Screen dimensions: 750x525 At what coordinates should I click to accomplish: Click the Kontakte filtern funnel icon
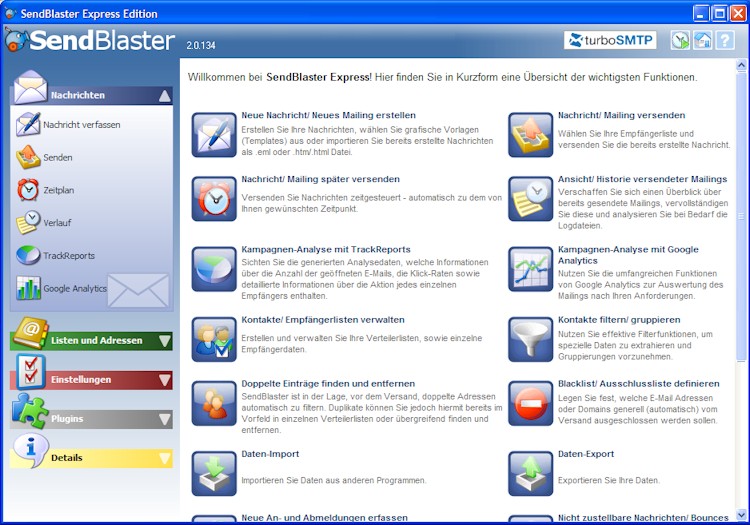[x=530, y=339]
